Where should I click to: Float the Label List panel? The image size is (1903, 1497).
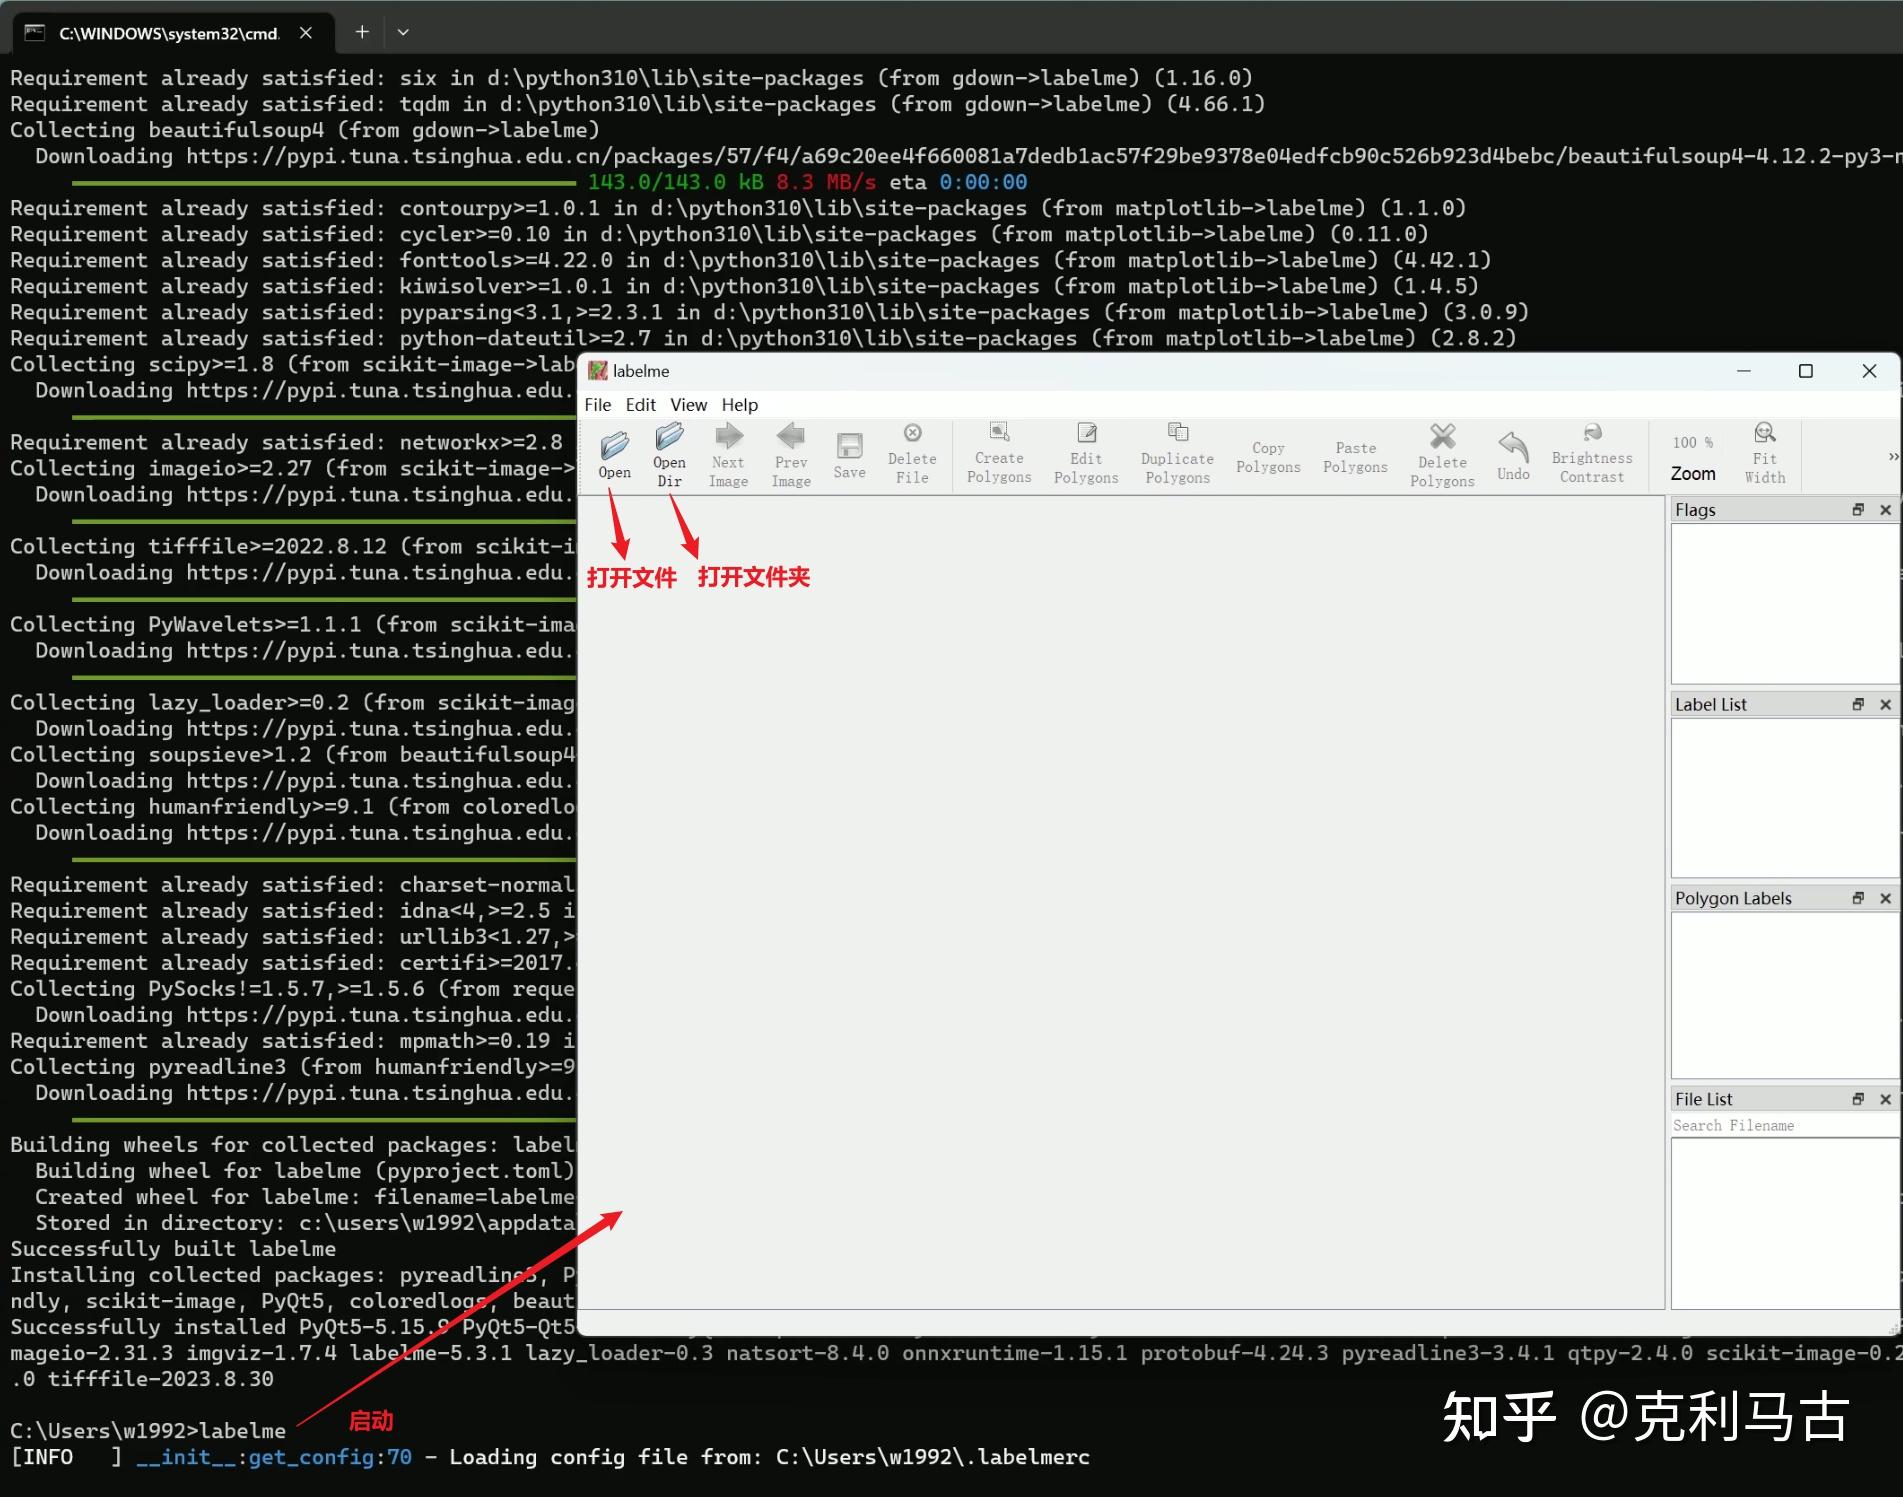pyautogui.click(x=1858, y=705)
